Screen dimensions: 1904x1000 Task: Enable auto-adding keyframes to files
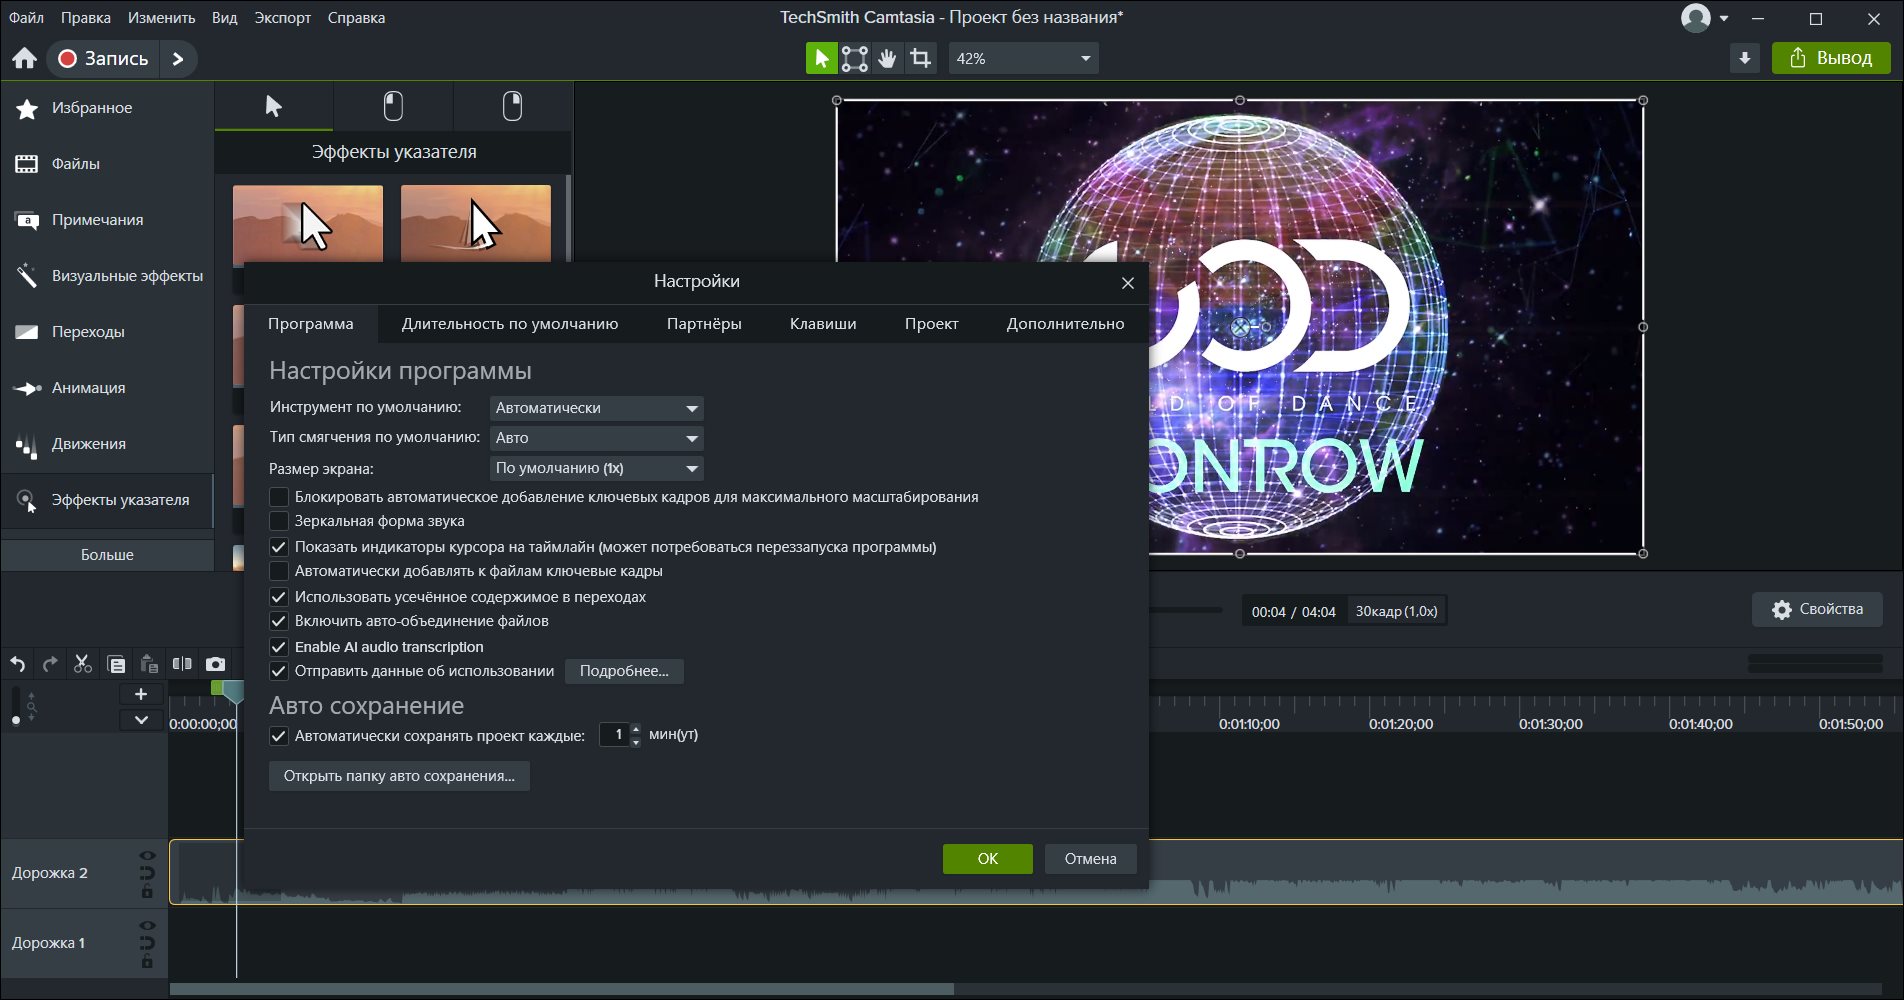(x=279, y=571)
